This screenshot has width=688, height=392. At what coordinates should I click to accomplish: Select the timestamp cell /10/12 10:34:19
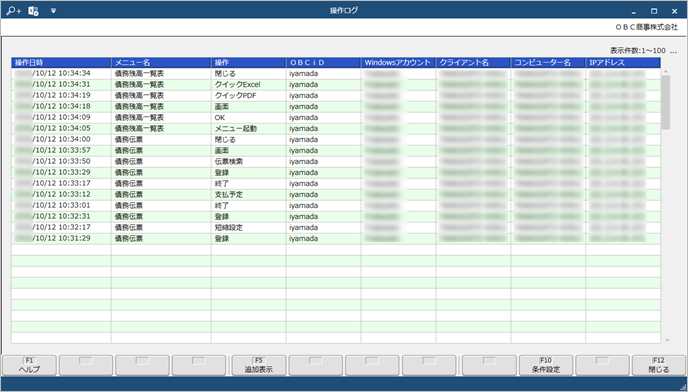pyautogui.click(x=61, y=96)
